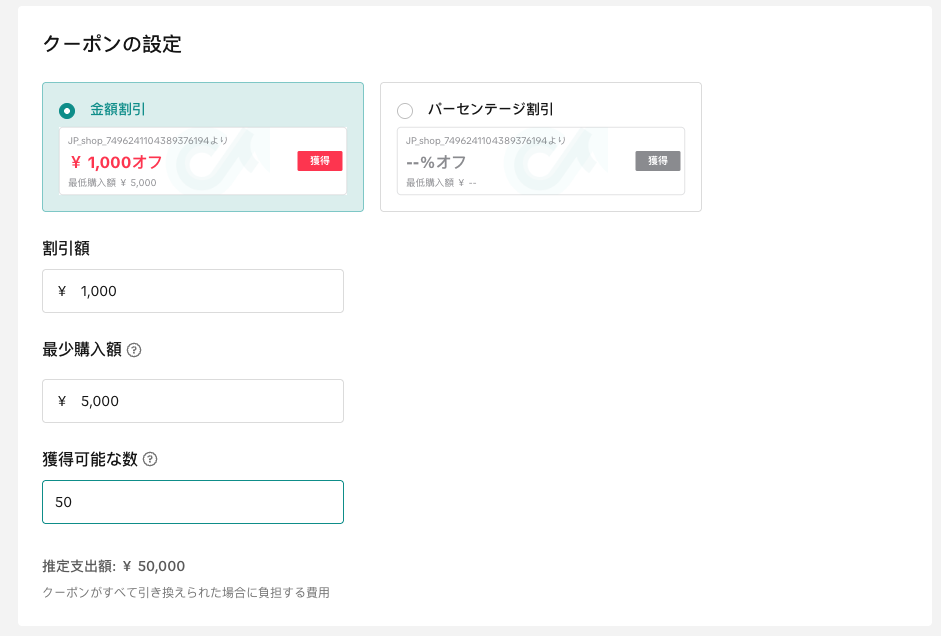Select the 金額割引 radio button
Screen dimensions: 941x636
pyautogui.click(x=67, y=110)
